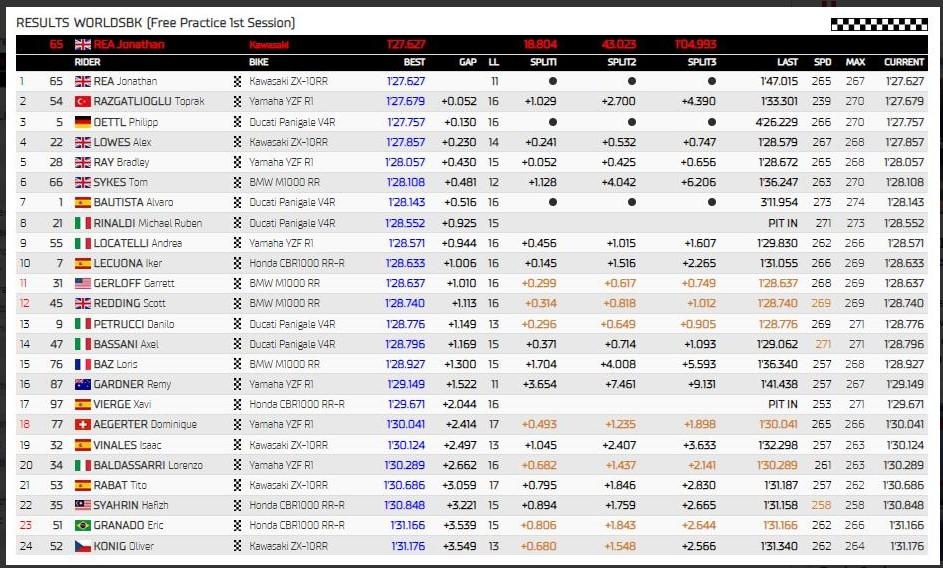
Task: Click PIT IN status in VIERGE row
Action: point(783,404)
